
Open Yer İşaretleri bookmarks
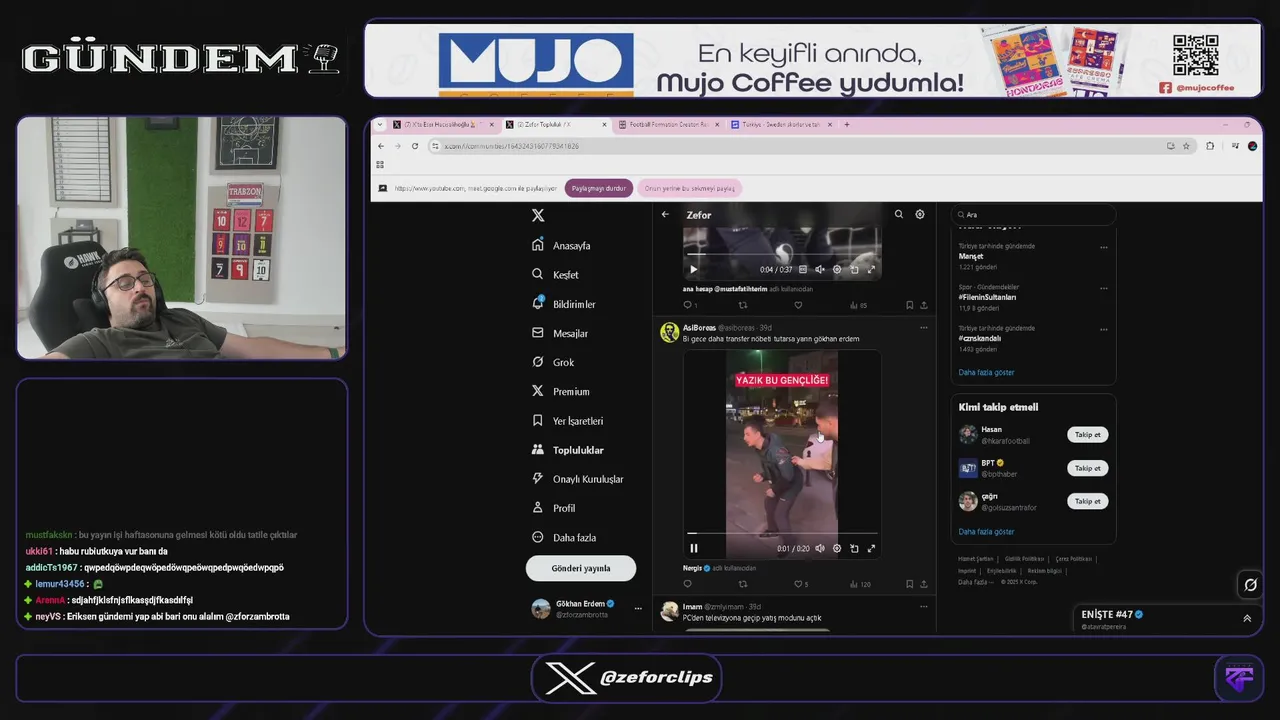click(567, 421)
